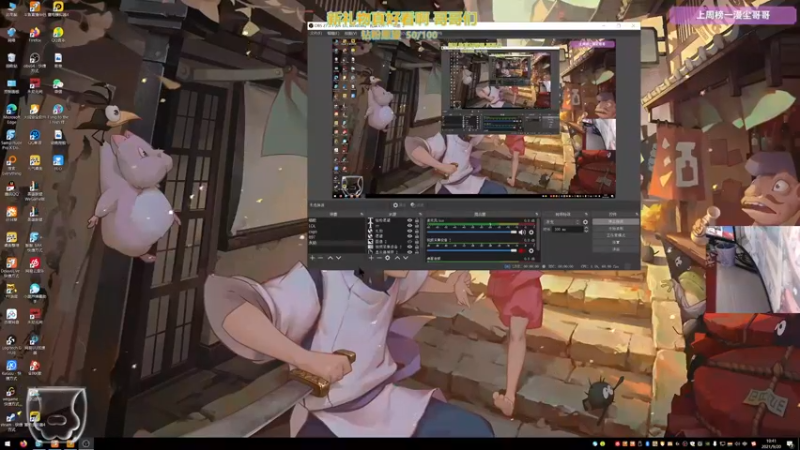Toggle visibility of second source in list
This screenshot has height=450, width=800.
410,226
